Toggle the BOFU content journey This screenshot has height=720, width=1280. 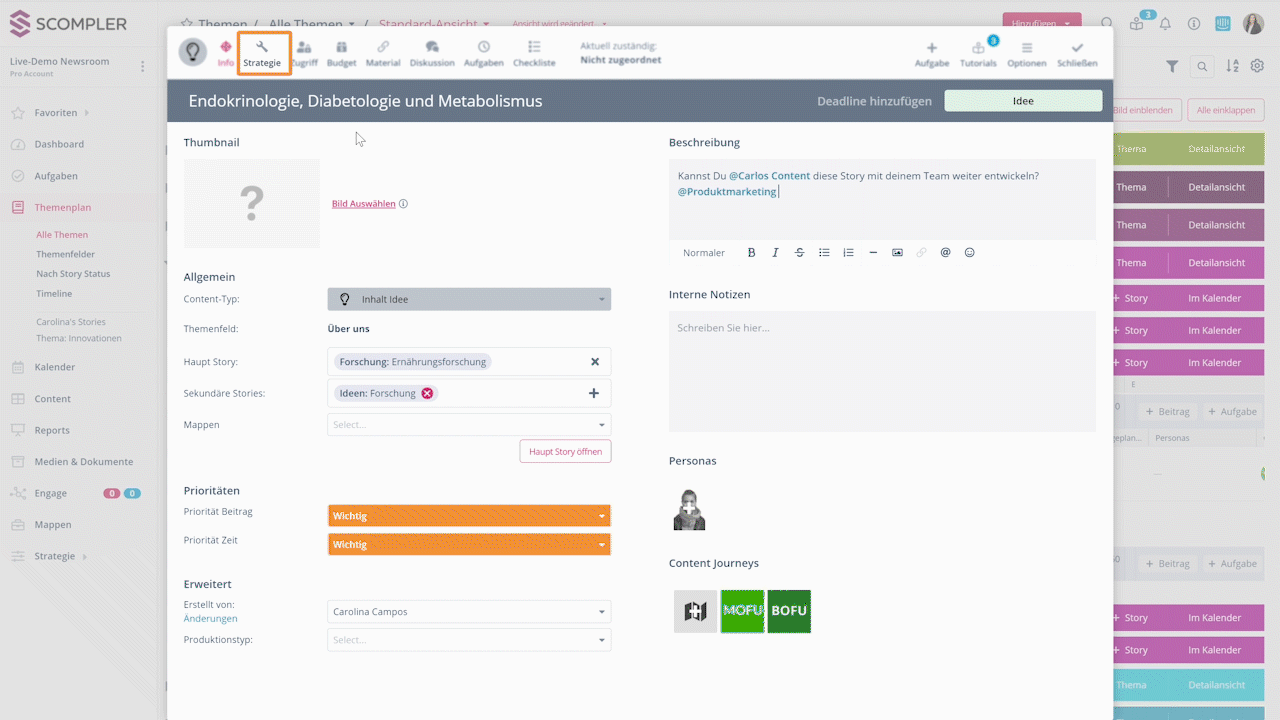[x=789, y=611]
